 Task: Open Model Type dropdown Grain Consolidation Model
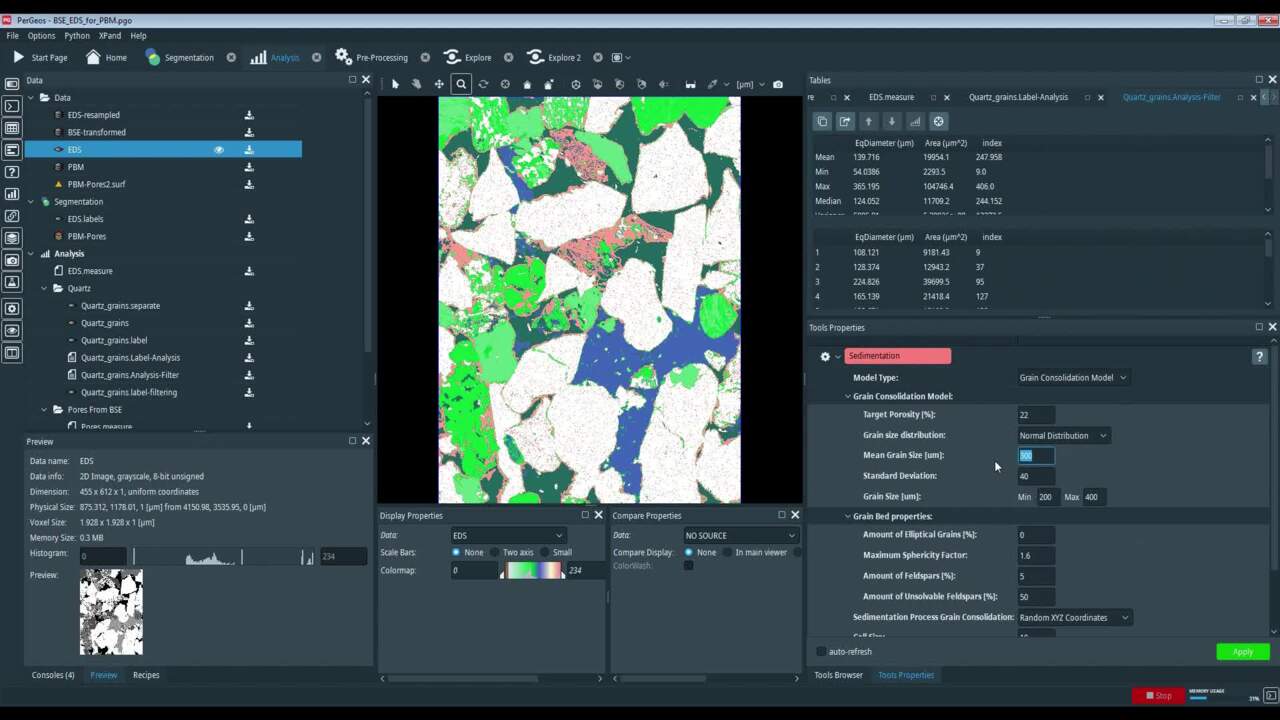(1072, 378)
